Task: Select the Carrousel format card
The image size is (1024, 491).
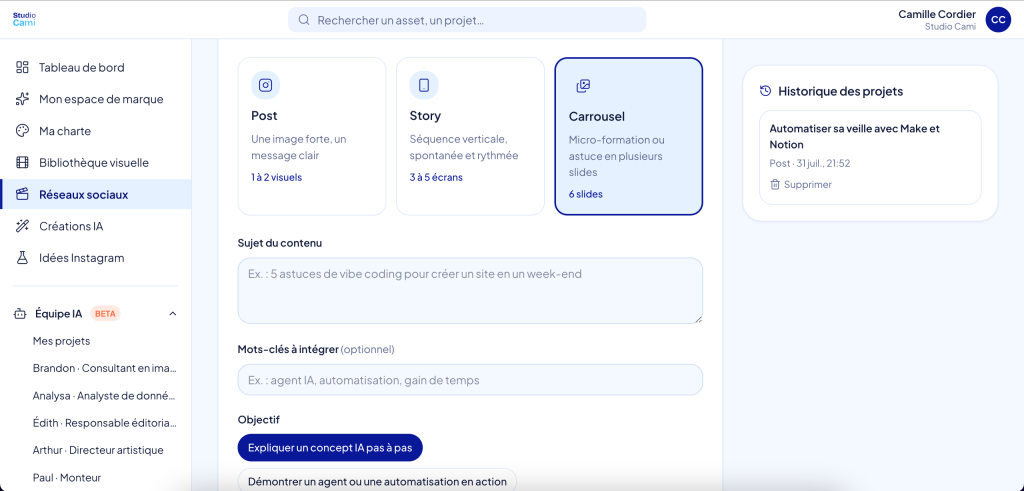Action: point(629,136)
